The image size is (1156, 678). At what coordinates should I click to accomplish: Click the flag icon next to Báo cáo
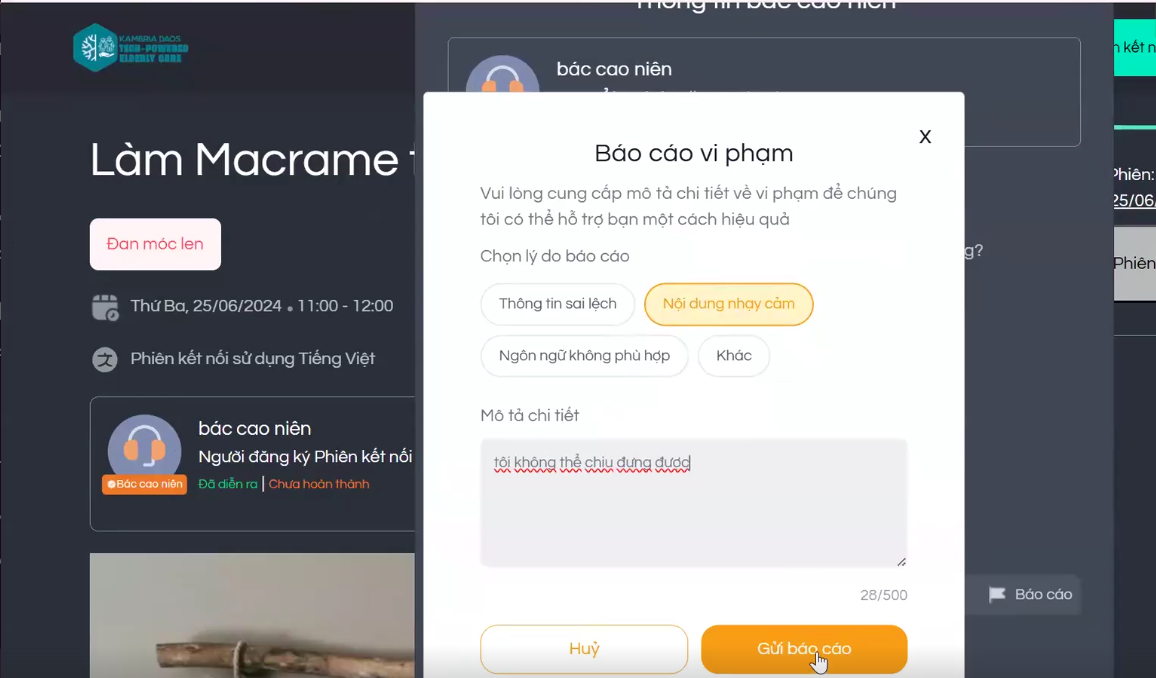pos(997,594)
